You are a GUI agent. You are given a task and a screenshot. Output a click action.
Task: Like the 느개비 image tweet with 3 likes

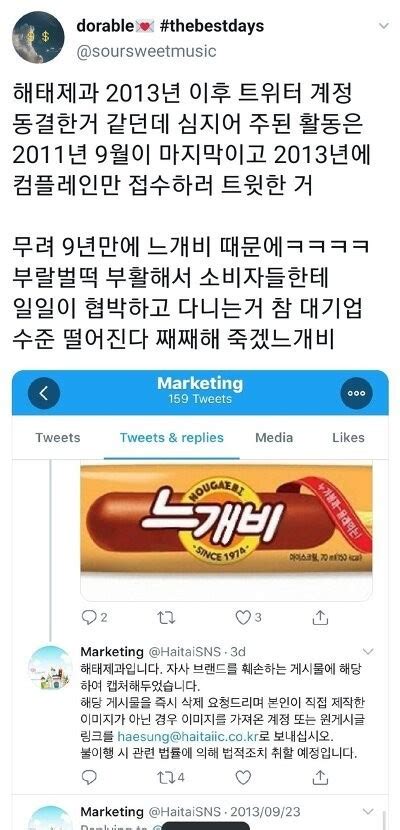pos(248,617)
